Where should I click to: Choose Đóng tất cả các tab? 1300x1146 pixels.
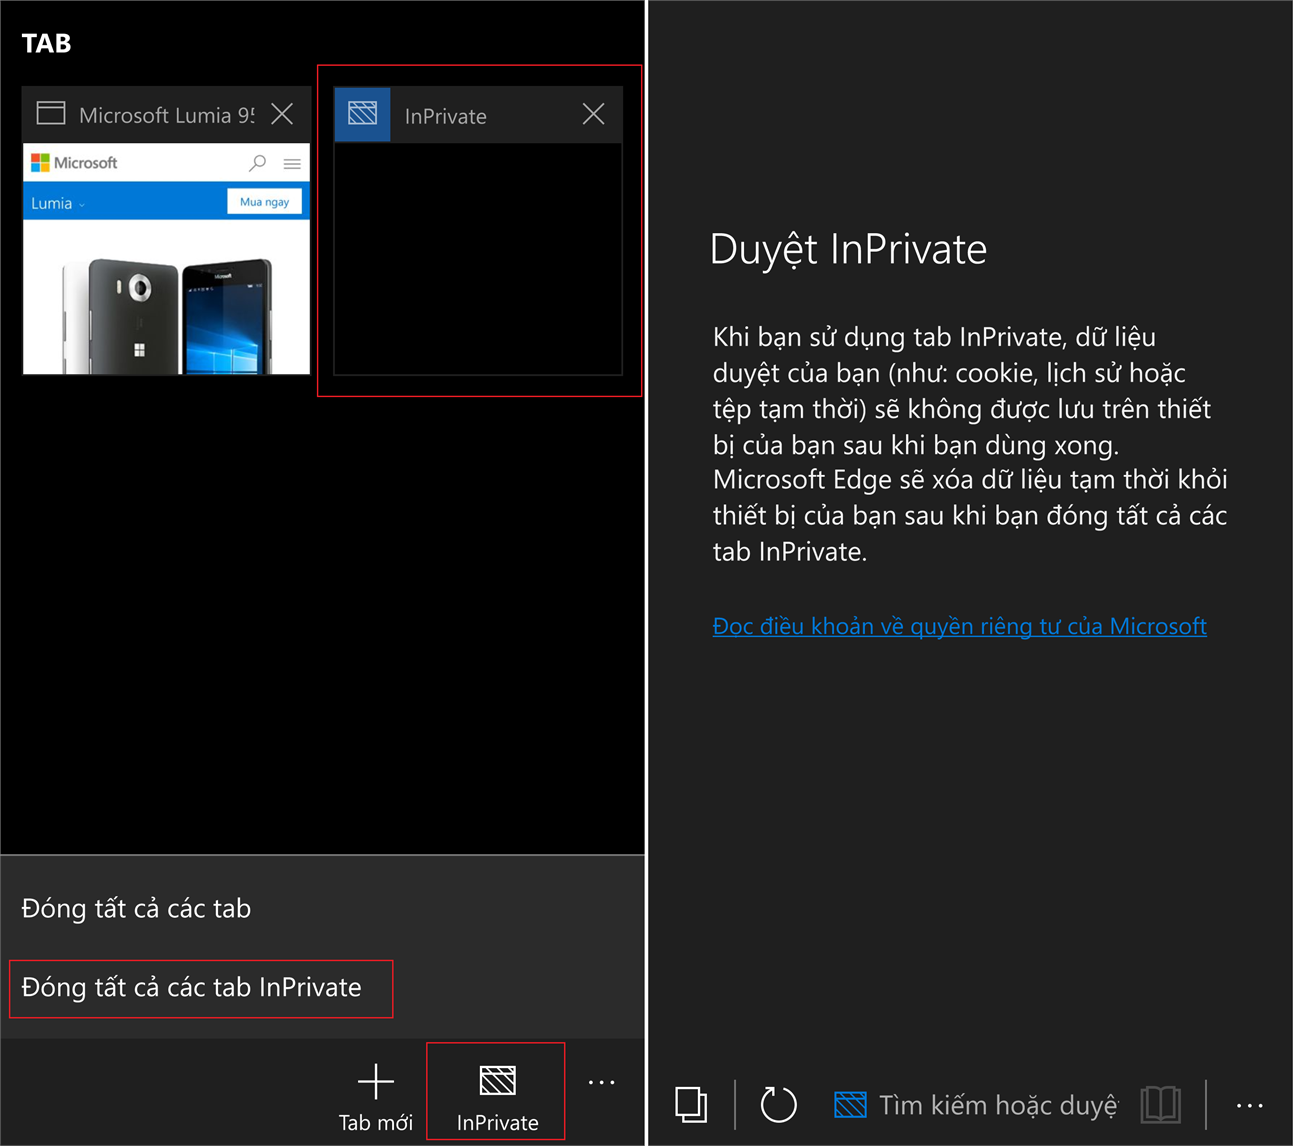click(x=136, y=908)
